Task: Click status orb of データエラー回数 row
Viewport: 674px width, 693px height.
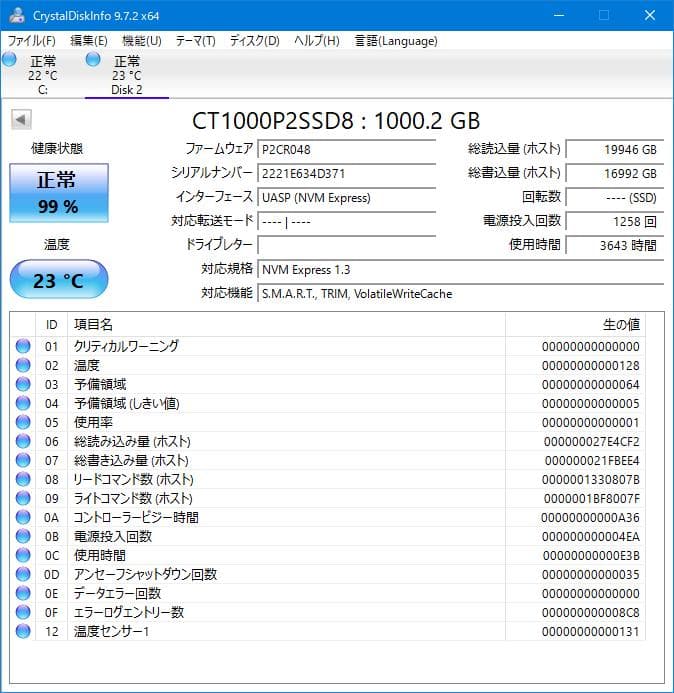Action: tap(23, 593)
